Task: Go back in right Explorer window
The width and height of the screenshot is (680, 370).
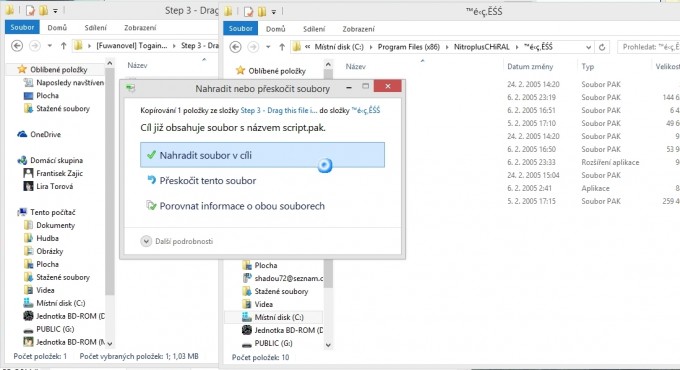Action: (235, 47)
